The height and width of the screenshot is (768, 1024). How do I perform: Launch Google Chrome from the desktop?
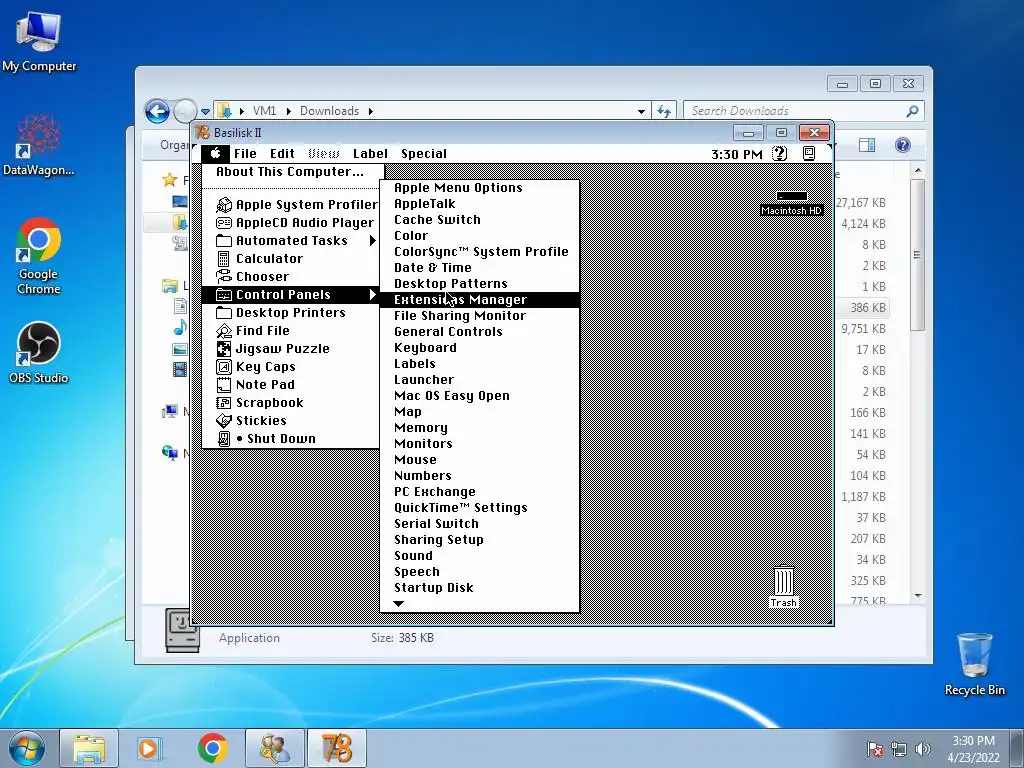(x=39, y=256)
